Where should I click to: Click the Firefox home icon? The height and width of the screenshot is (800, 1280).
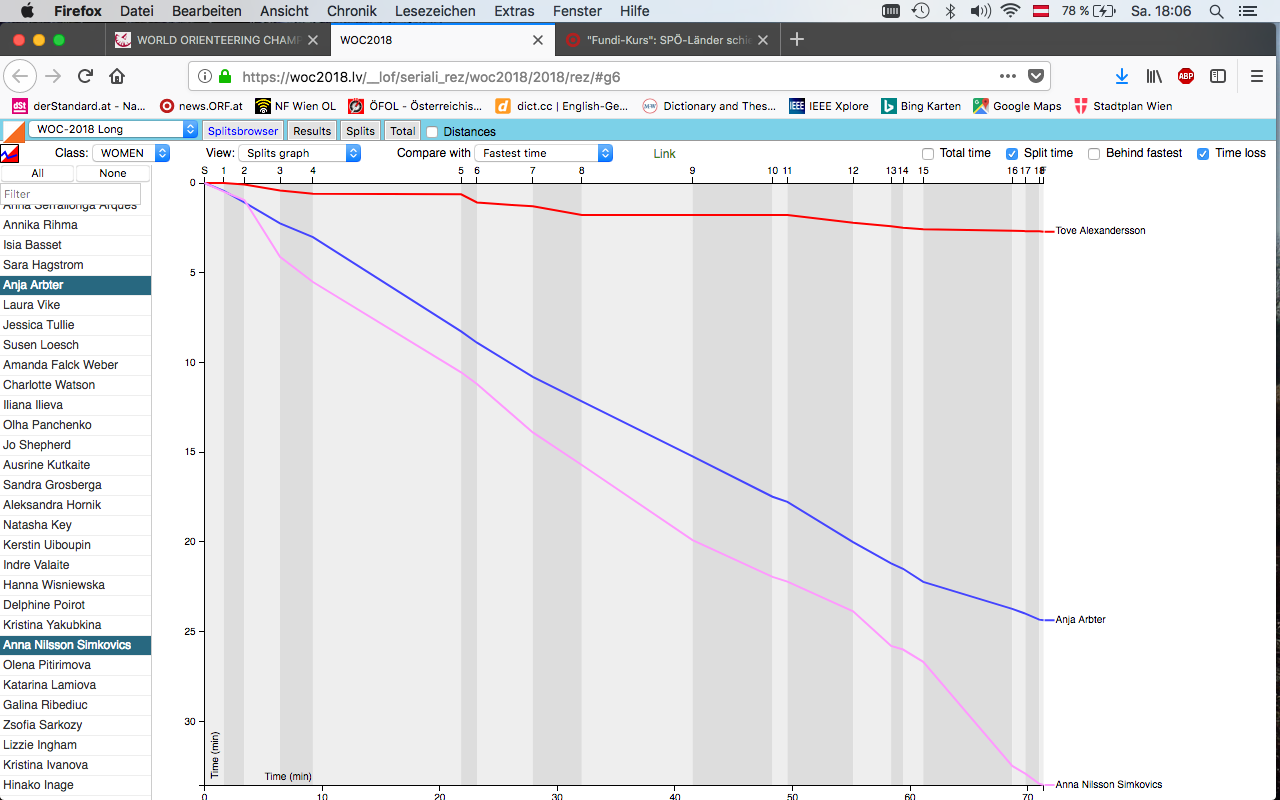pyautogui.click(x=117, y=76)
